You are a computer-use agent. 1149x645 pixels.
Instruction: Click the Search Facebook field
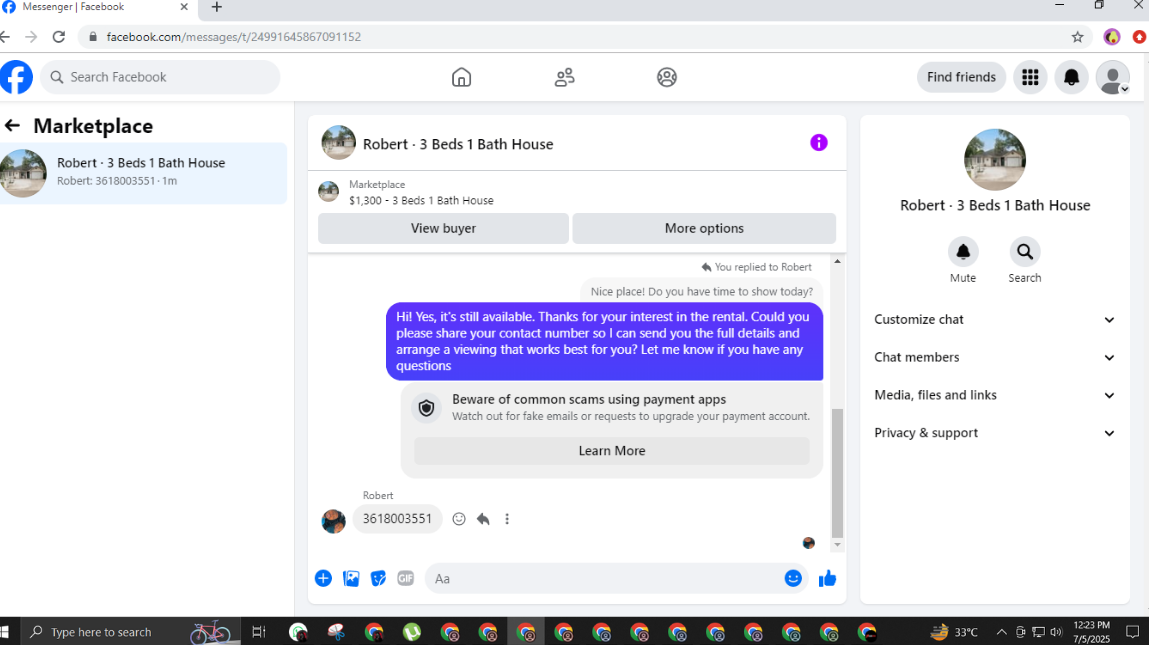click(x=160, y=77)
